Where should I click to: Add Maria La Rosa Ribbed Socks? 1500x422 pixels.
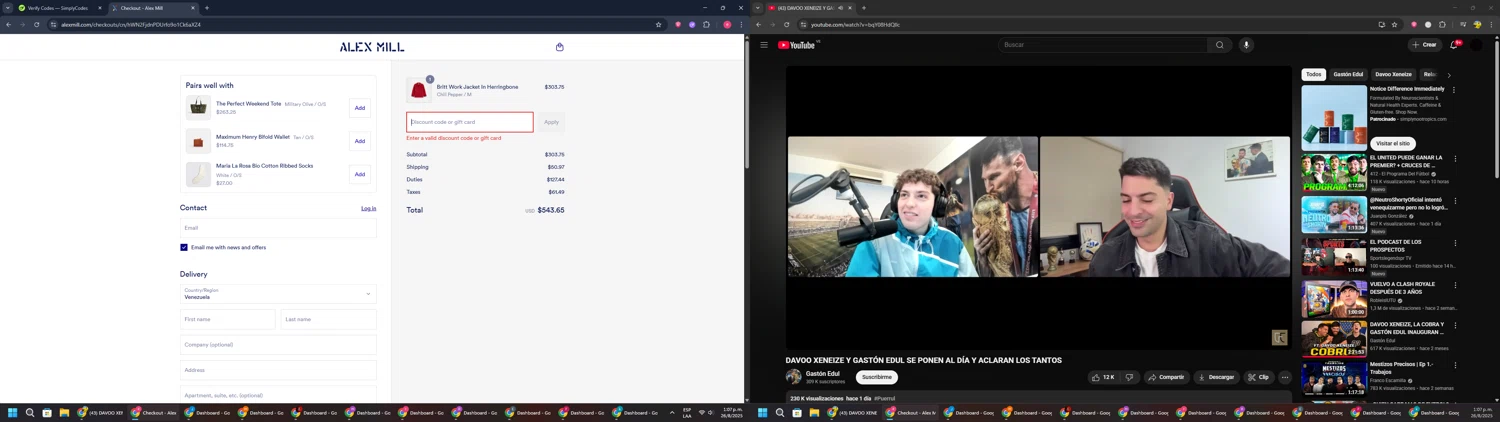[x=360, y=174]
